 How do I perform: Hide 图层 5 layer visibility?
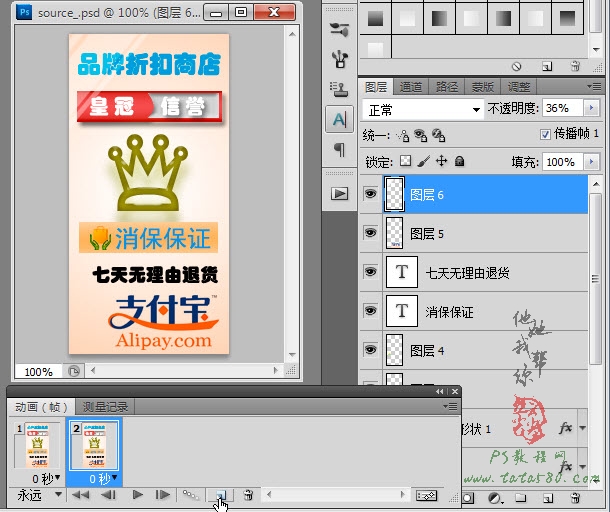tap(370, 233)
